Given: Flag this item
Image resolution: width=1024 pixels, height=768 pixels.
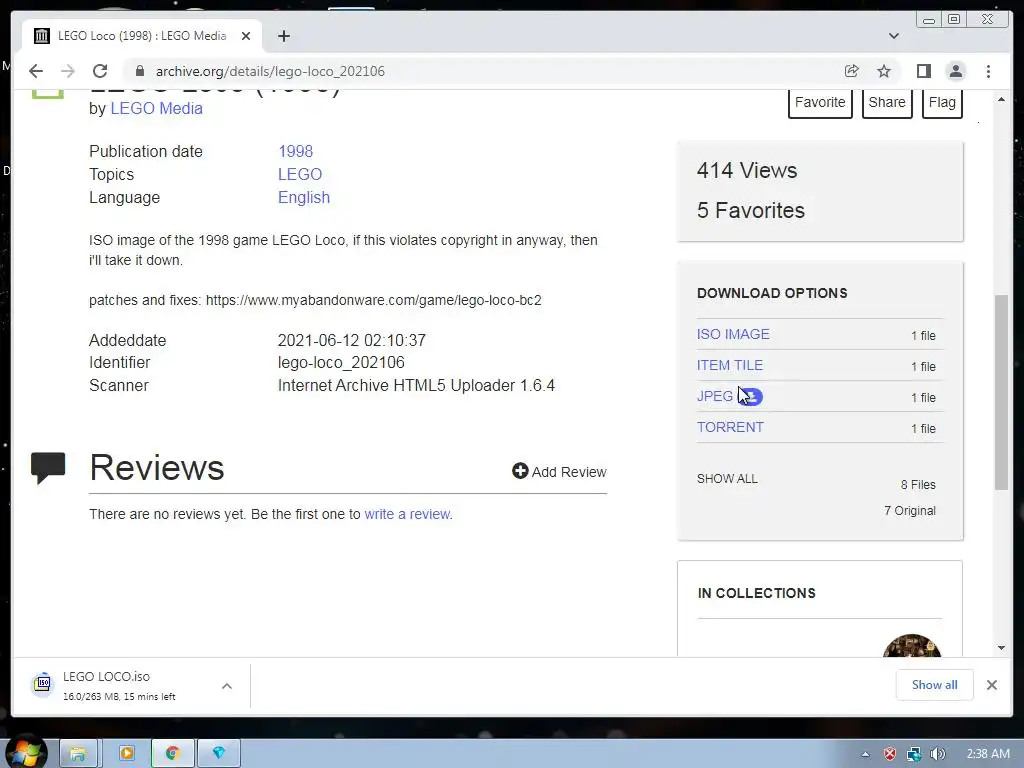Looking at the screenshot, I should [942, 102].
